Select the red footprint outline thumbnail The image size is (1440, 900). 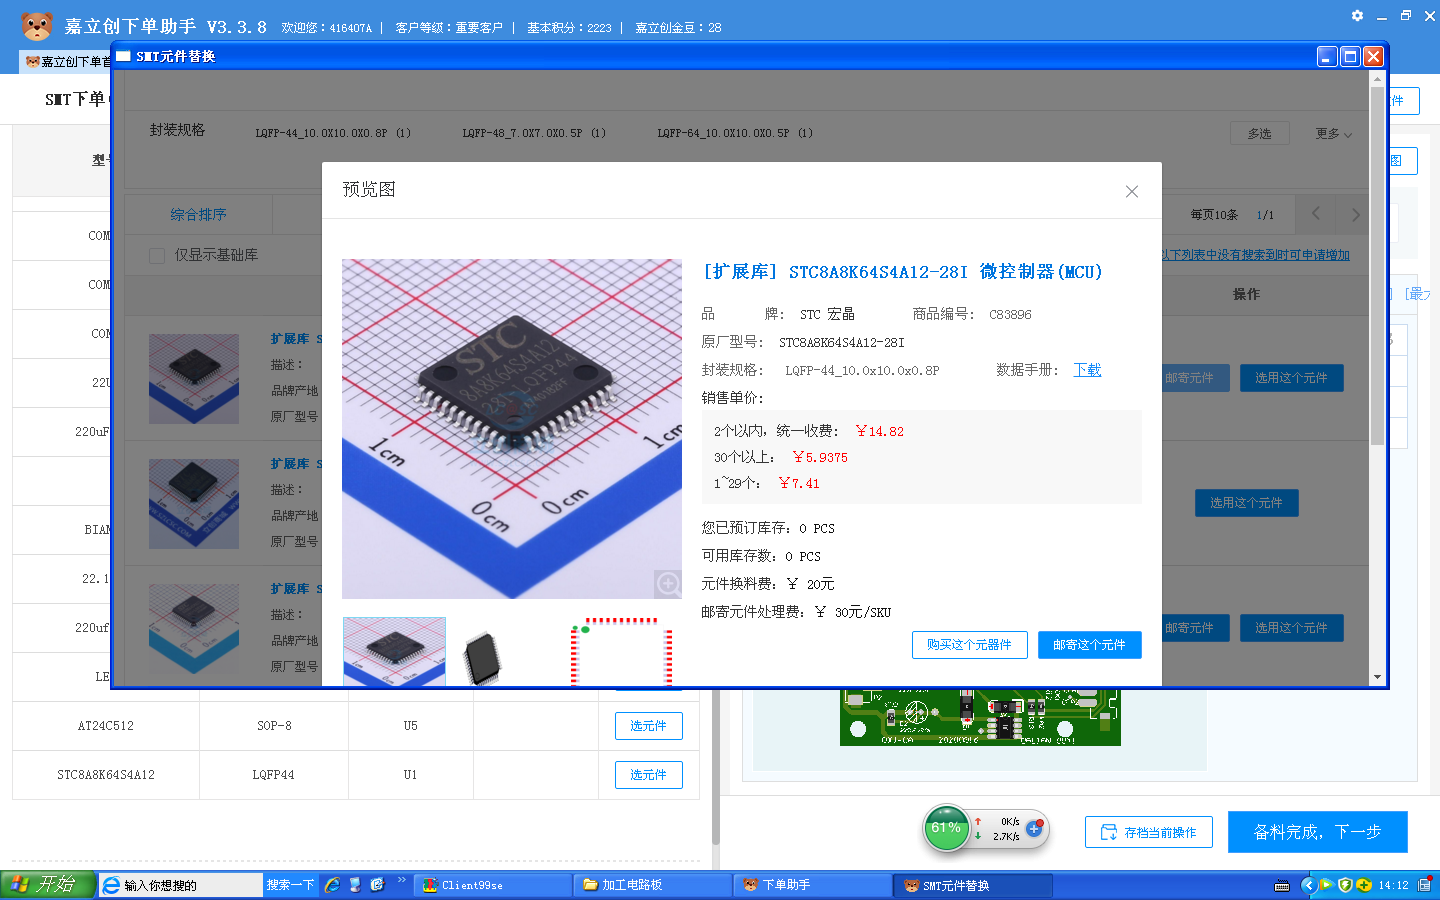pos(621,651)
